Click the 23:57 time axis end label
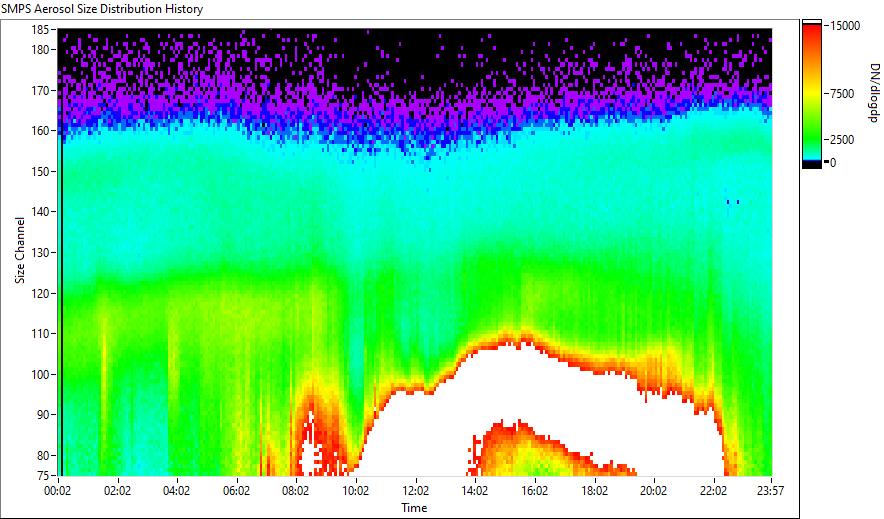Image resolution: width=884 pixels, height=519 pixels. click(x=771, y=491)
